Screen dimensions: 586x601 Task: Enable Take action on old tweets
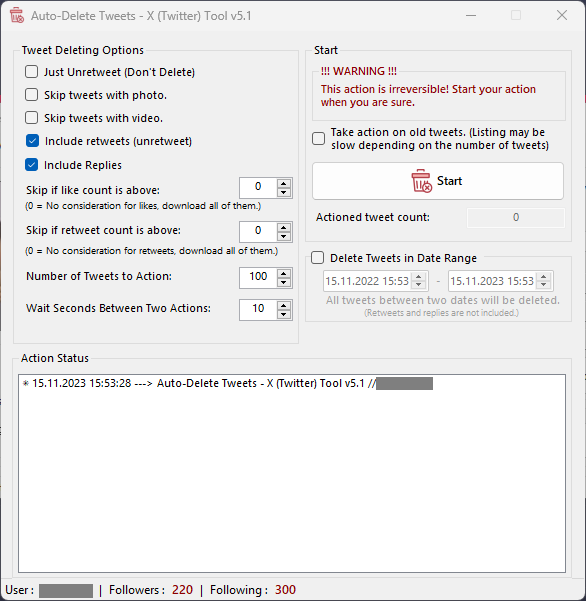[318, 138]
